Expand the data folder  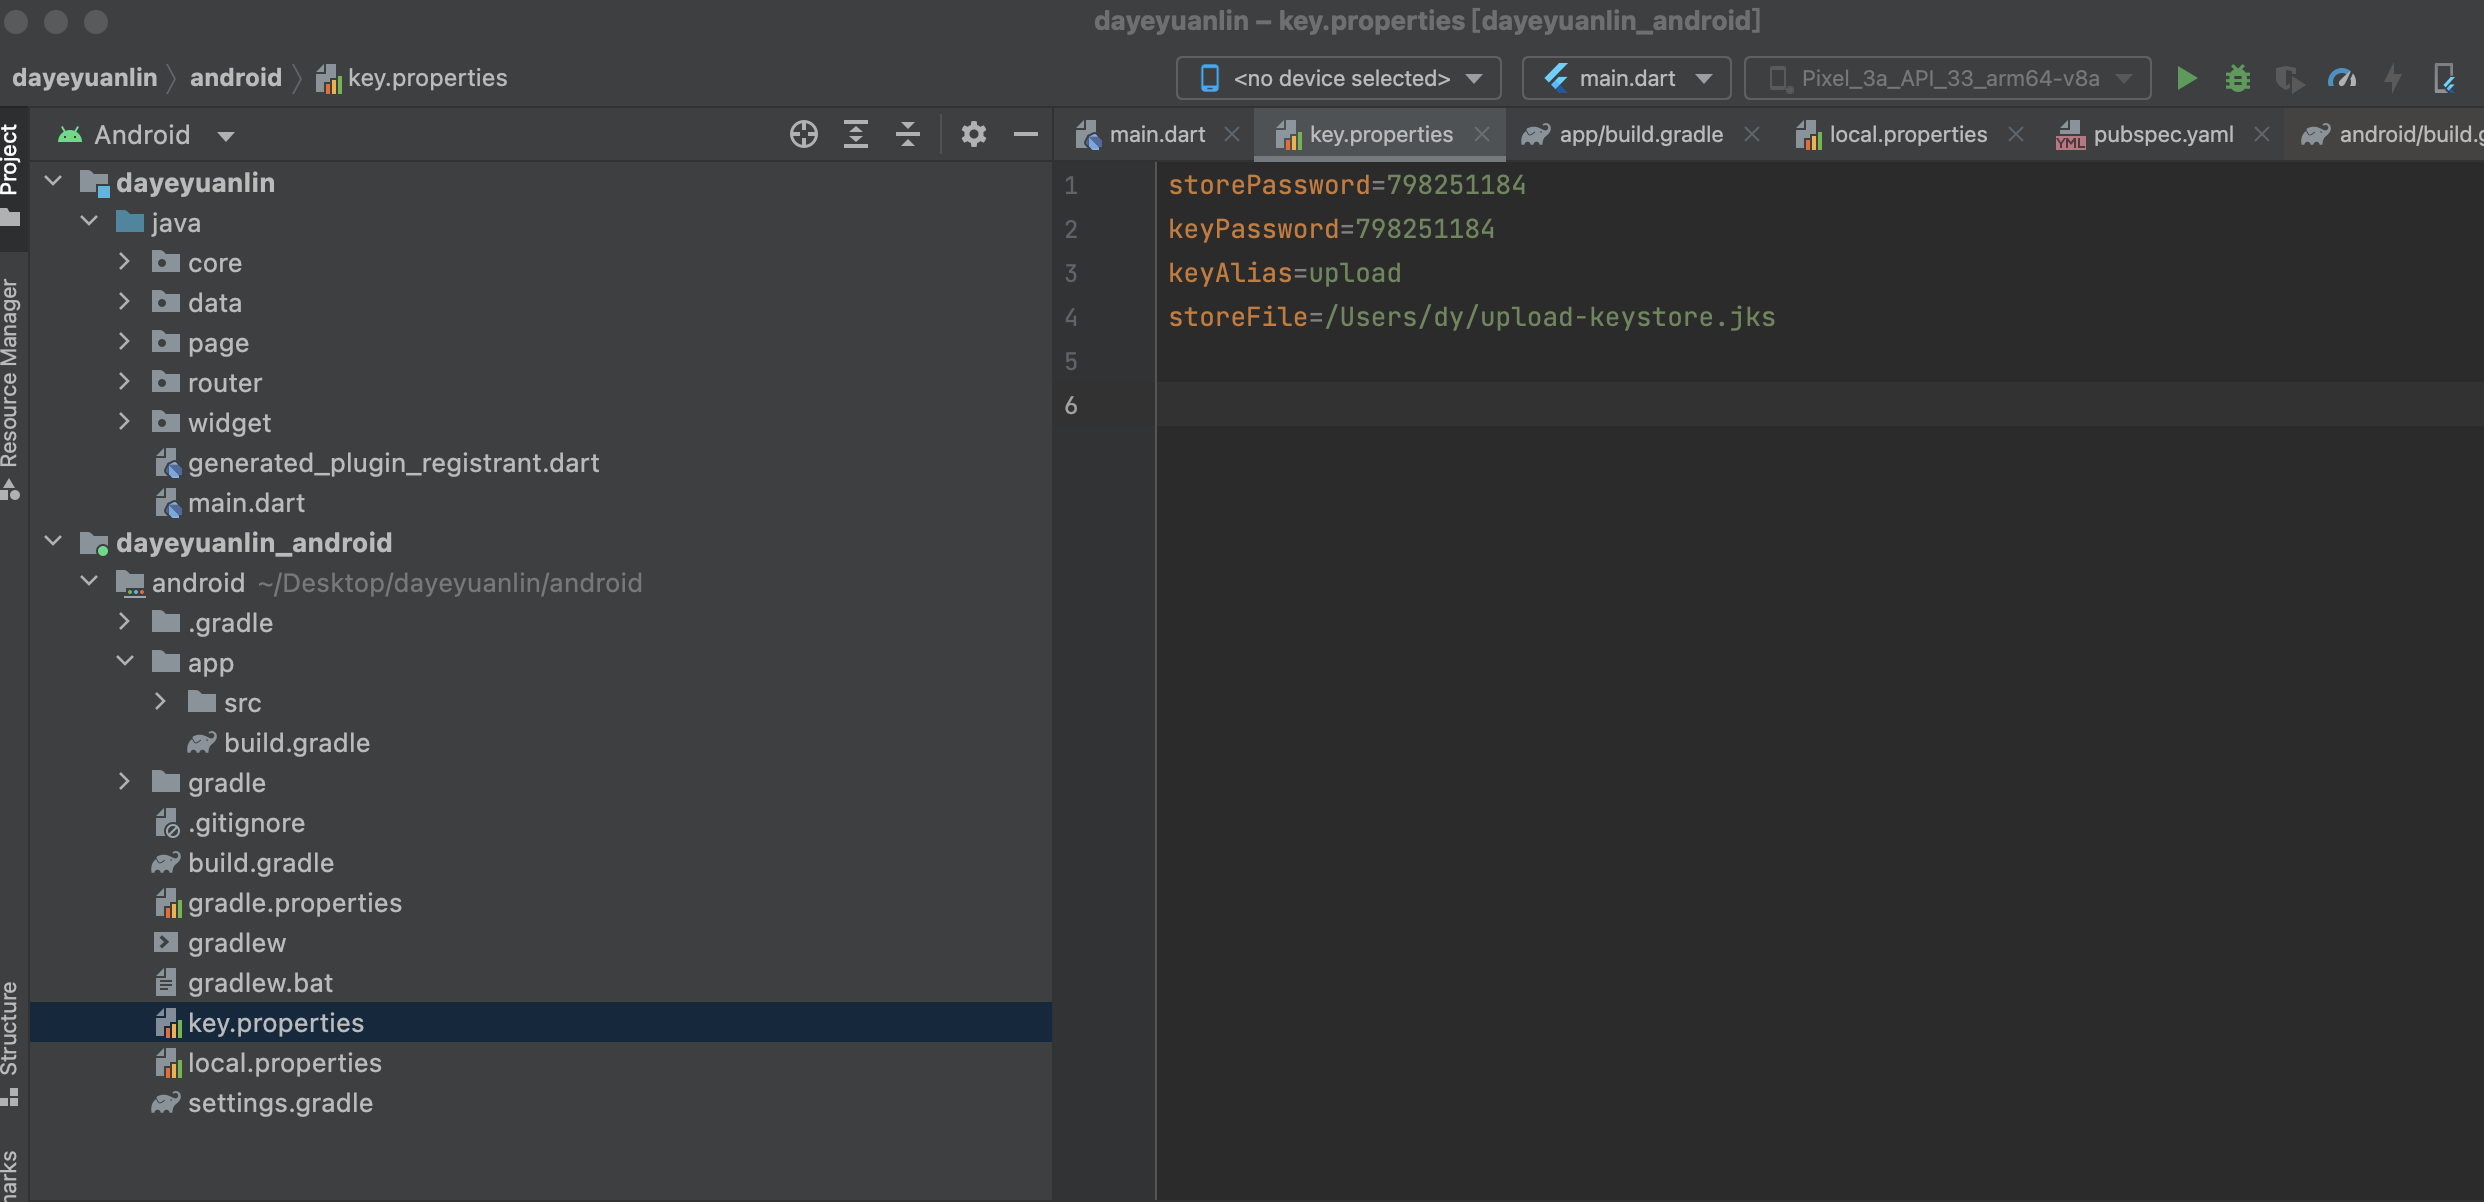(x=125, y=302)
